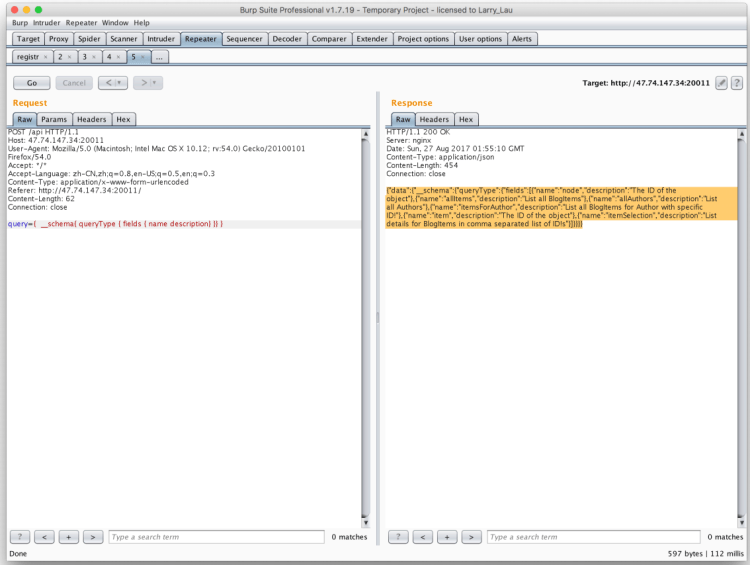Viewport: 750px width, 565px height.
Task: Switch to the Proxy tab
Action: 59,39
